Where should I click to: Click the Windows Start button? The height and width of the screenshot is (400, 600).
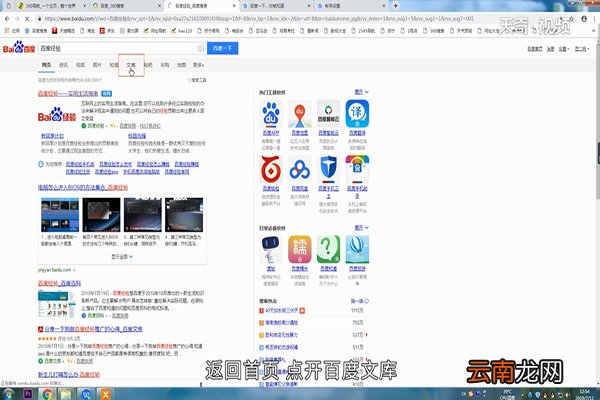(x=8, y=394)
